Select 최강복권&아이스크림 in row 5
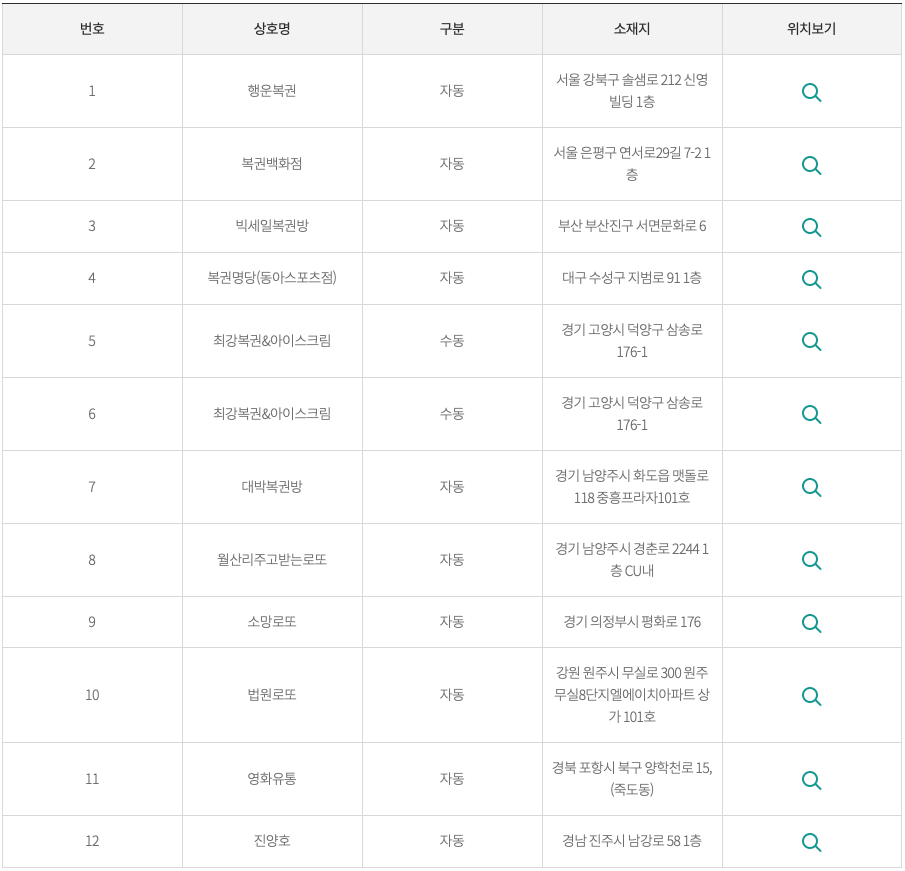905x871 pixels. pos(272,341)
